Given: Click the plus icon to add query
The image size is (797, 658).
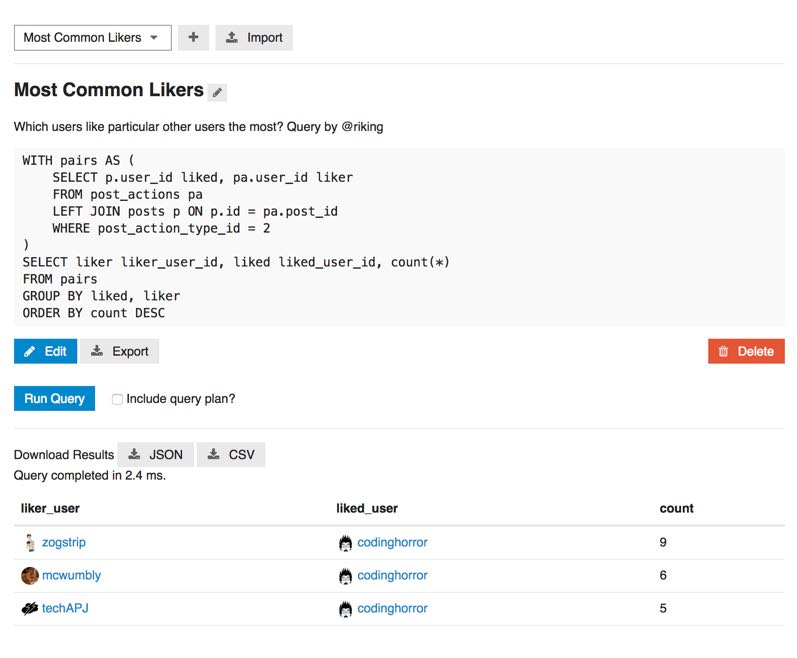Looking at the screenshot, I should click(193, 38).
